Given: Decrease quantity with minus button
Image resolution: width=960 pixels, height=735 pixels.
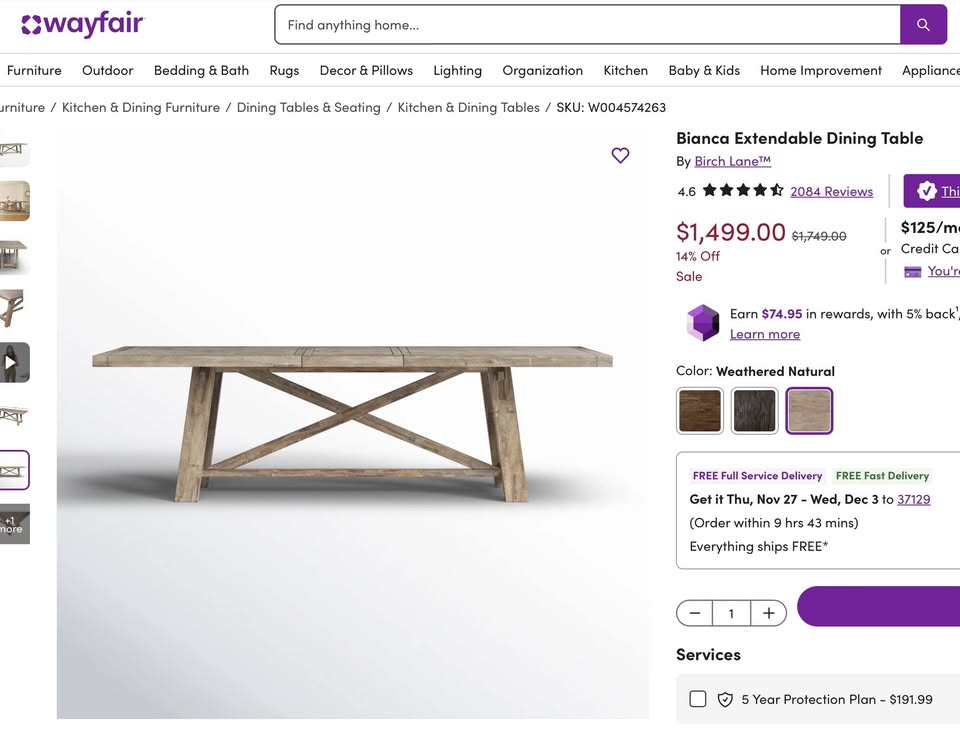Looking at the screenshot, I should click(x=695, y=613).
